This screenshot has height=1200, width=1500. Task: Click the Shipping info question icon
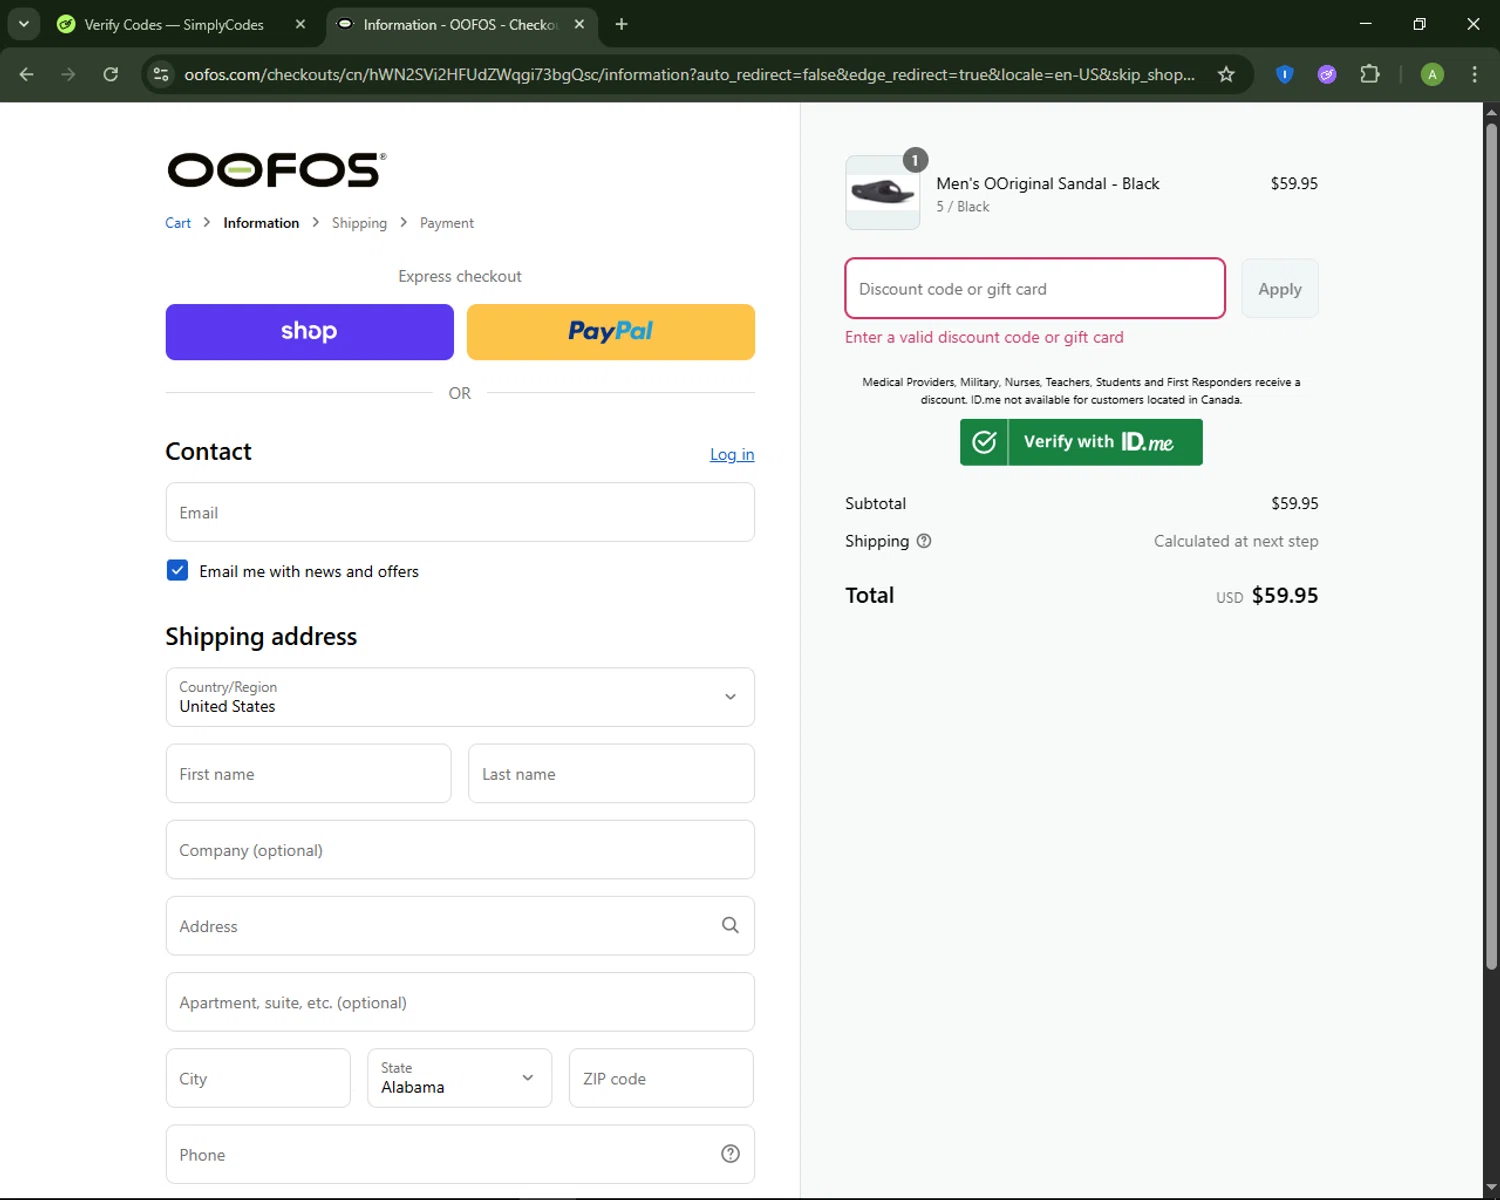pyautogui.click(x=924, y=541)
